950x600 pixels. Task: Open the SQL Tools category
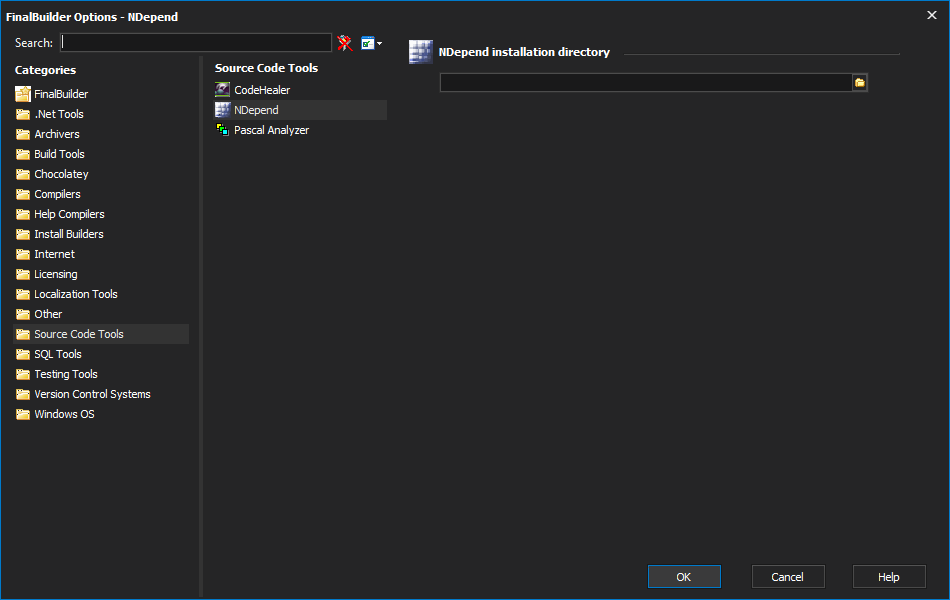pyautogui.click(x=58, y=354)
